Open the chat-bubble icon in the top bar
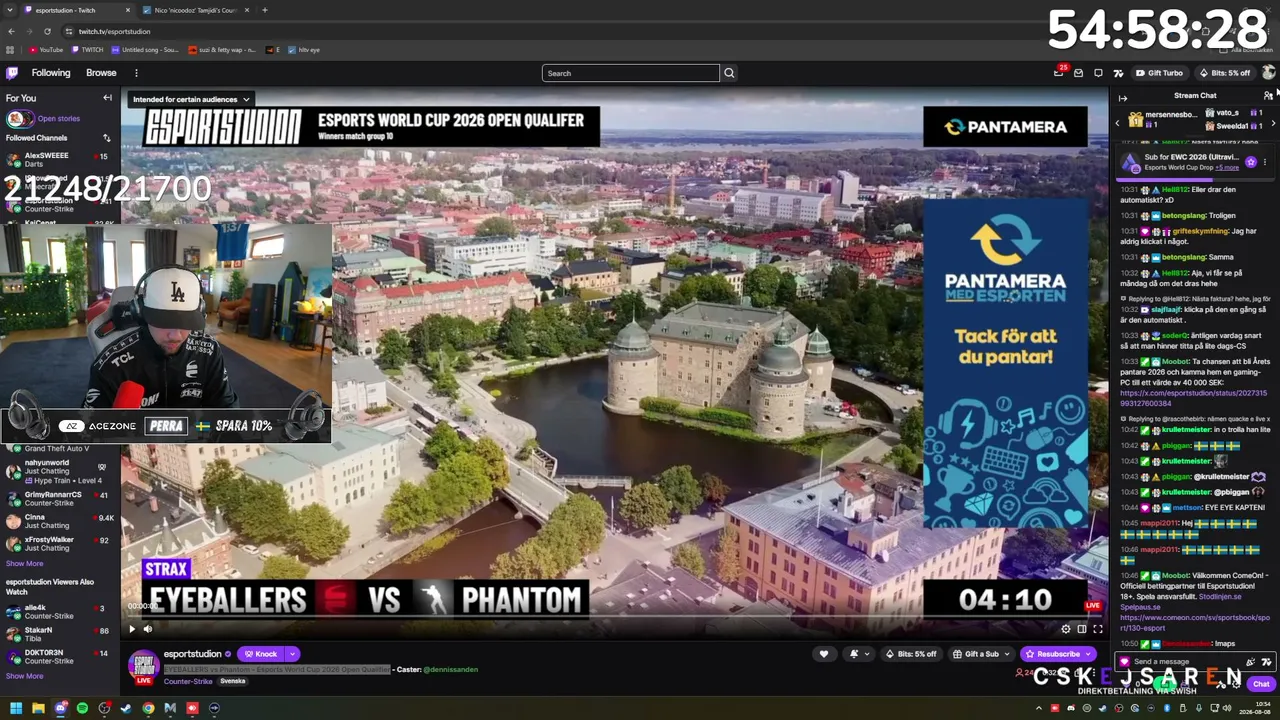 point(1098,73)
